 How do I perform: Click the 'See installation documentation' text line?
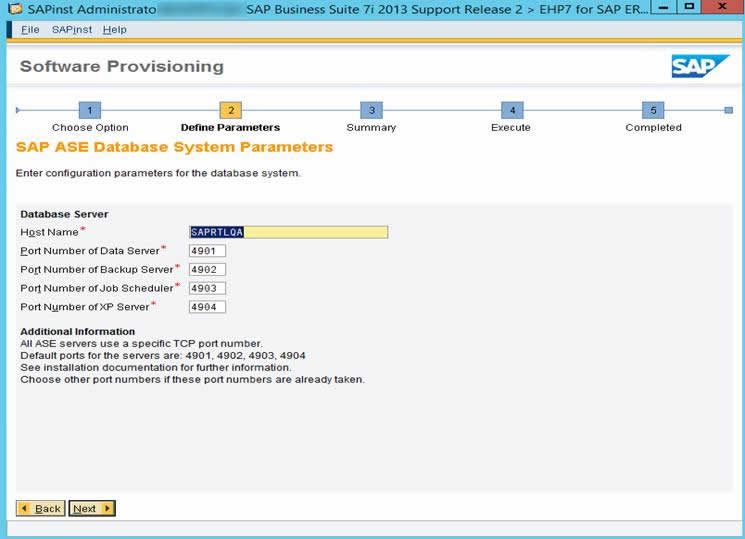point(156,367)
